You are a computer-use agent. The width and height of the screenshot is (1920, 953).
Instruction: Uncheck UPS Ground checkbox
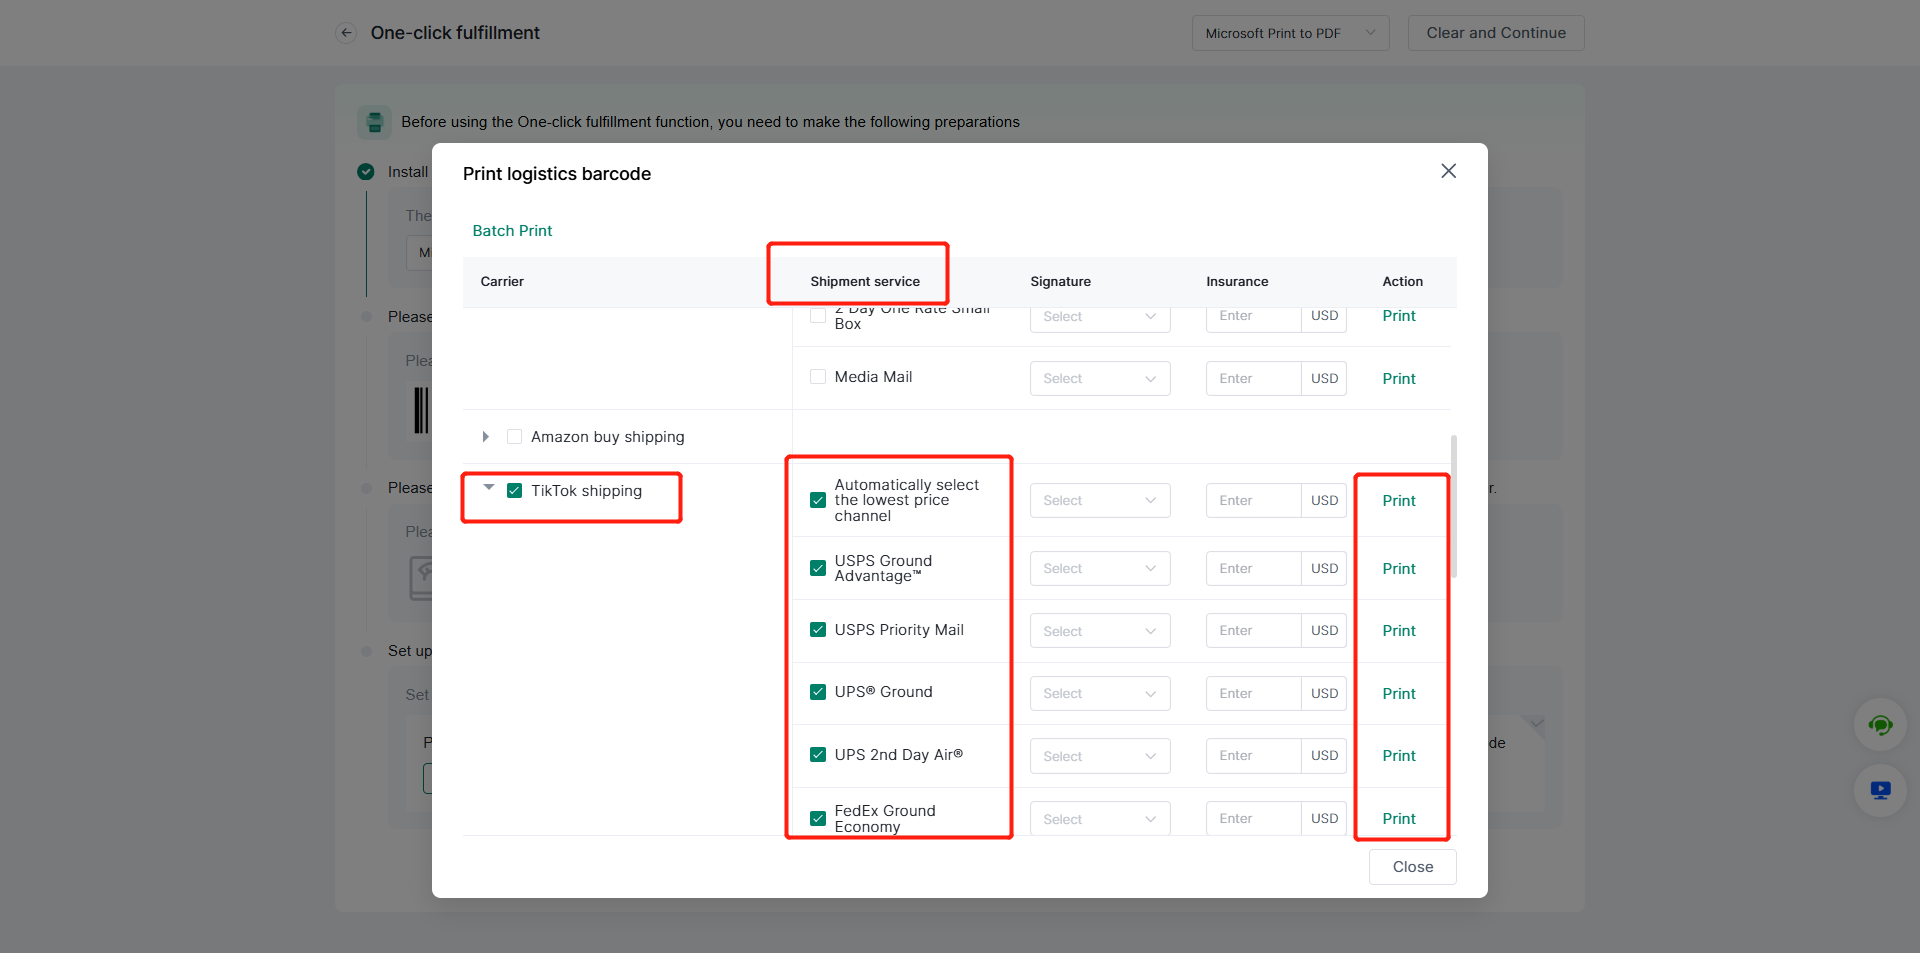[x=818, y=692]
